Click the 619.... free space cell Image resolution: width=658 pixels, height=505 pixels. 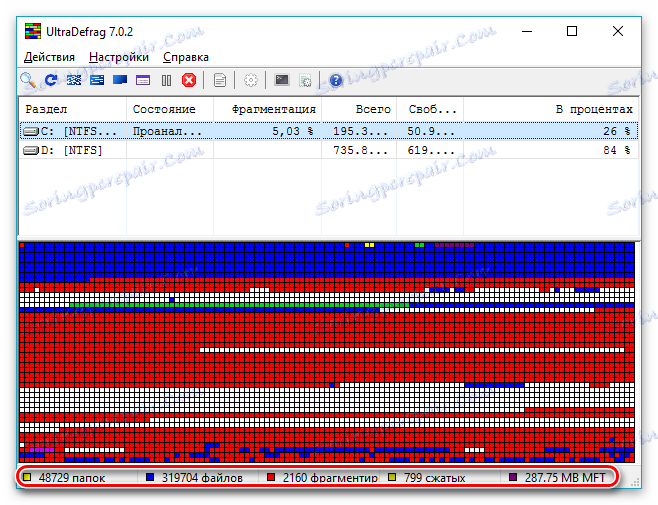pyautogui.click(x=431, y=150)
